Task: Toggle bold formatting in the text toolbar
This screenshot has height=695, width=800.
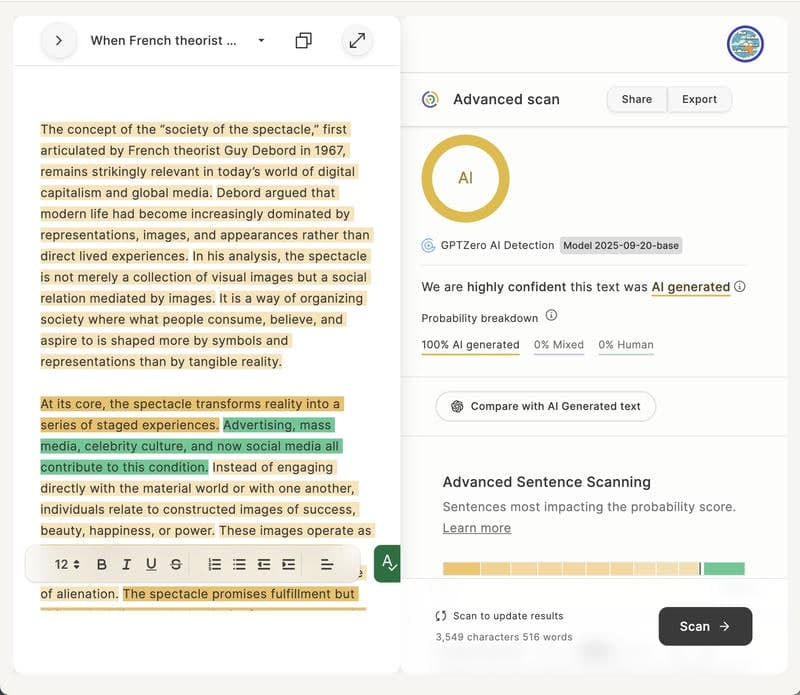Action: 102,564
